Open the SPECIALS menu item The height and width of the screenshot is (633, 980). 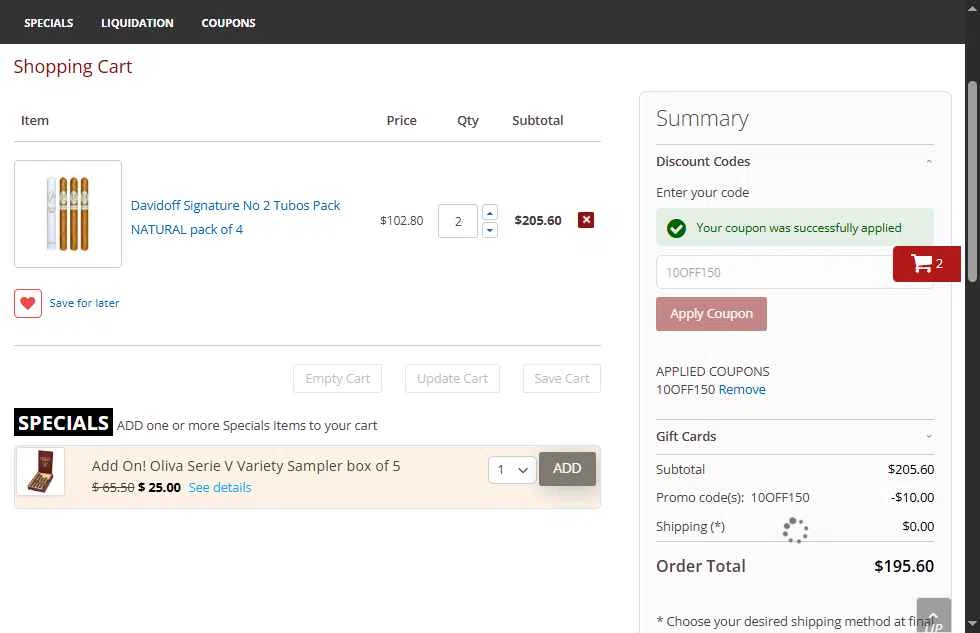coord(49,23)
